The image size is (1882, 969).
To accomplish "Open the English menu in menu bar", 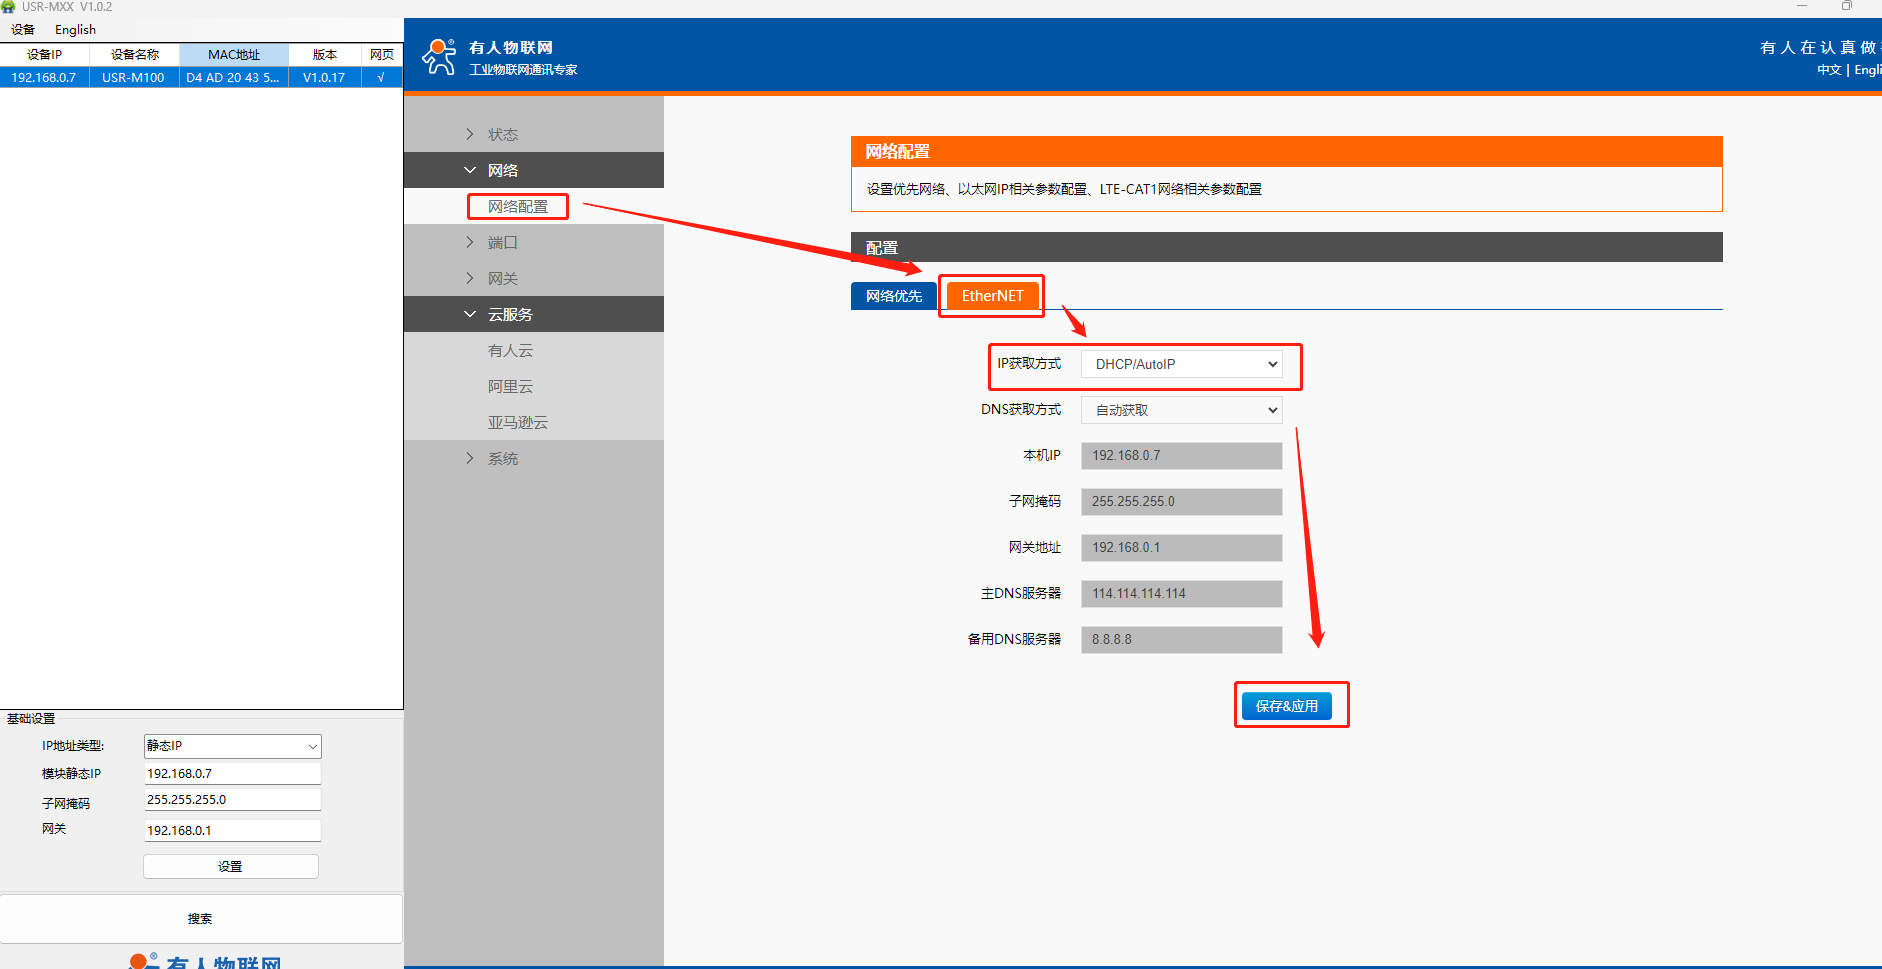I will (x=75, y=29).
